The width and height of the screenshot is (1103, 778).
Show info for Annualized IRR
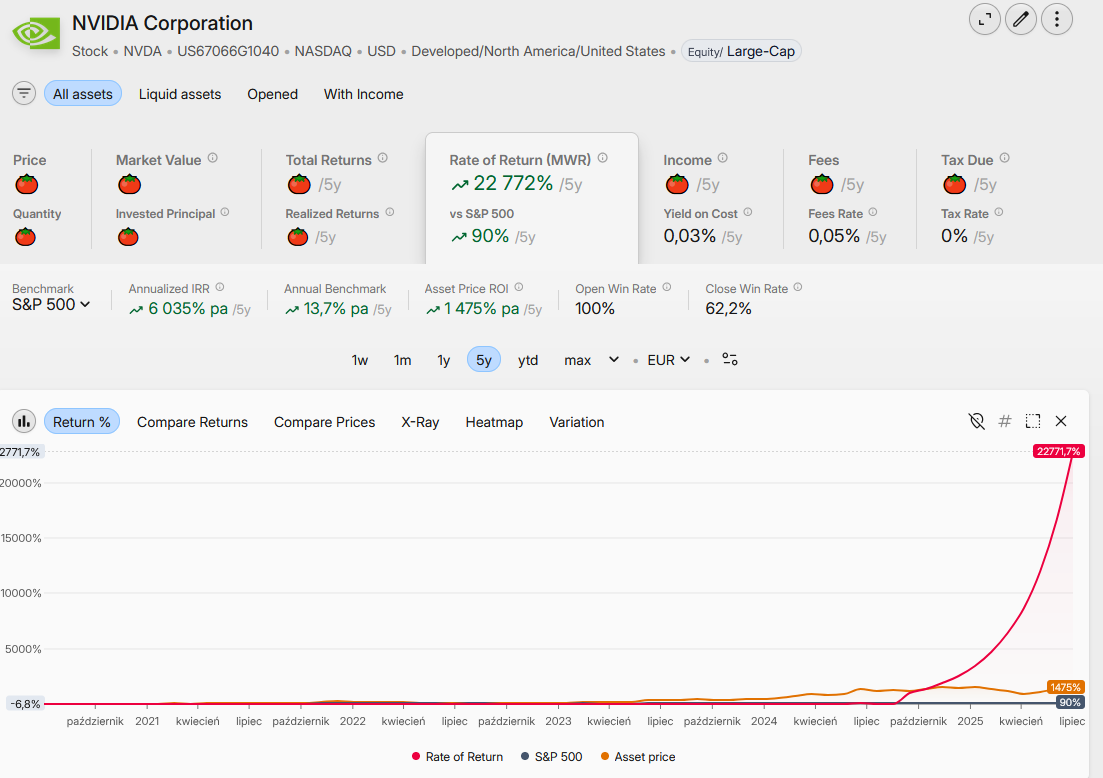click(219, 287)
